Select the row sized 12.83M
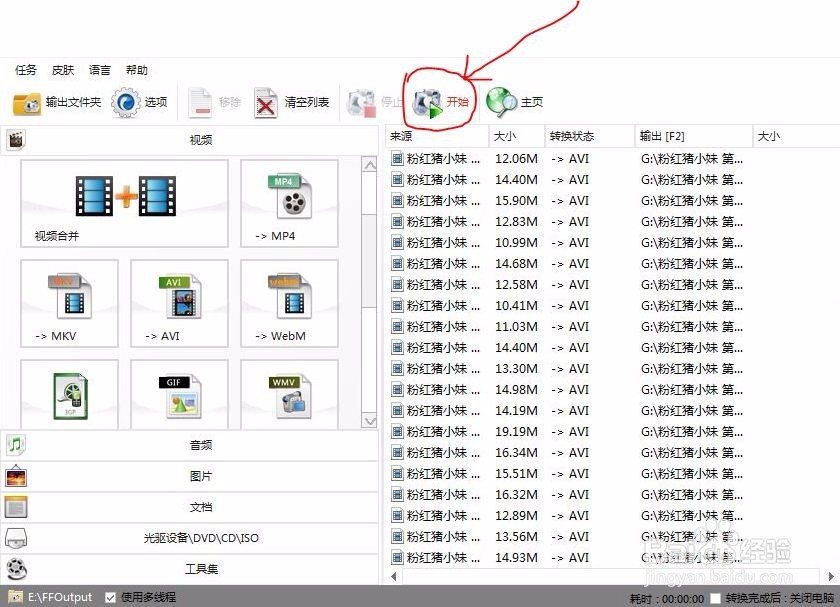The height and width of the screenshot is (607, 840). [x=612, y=221]
